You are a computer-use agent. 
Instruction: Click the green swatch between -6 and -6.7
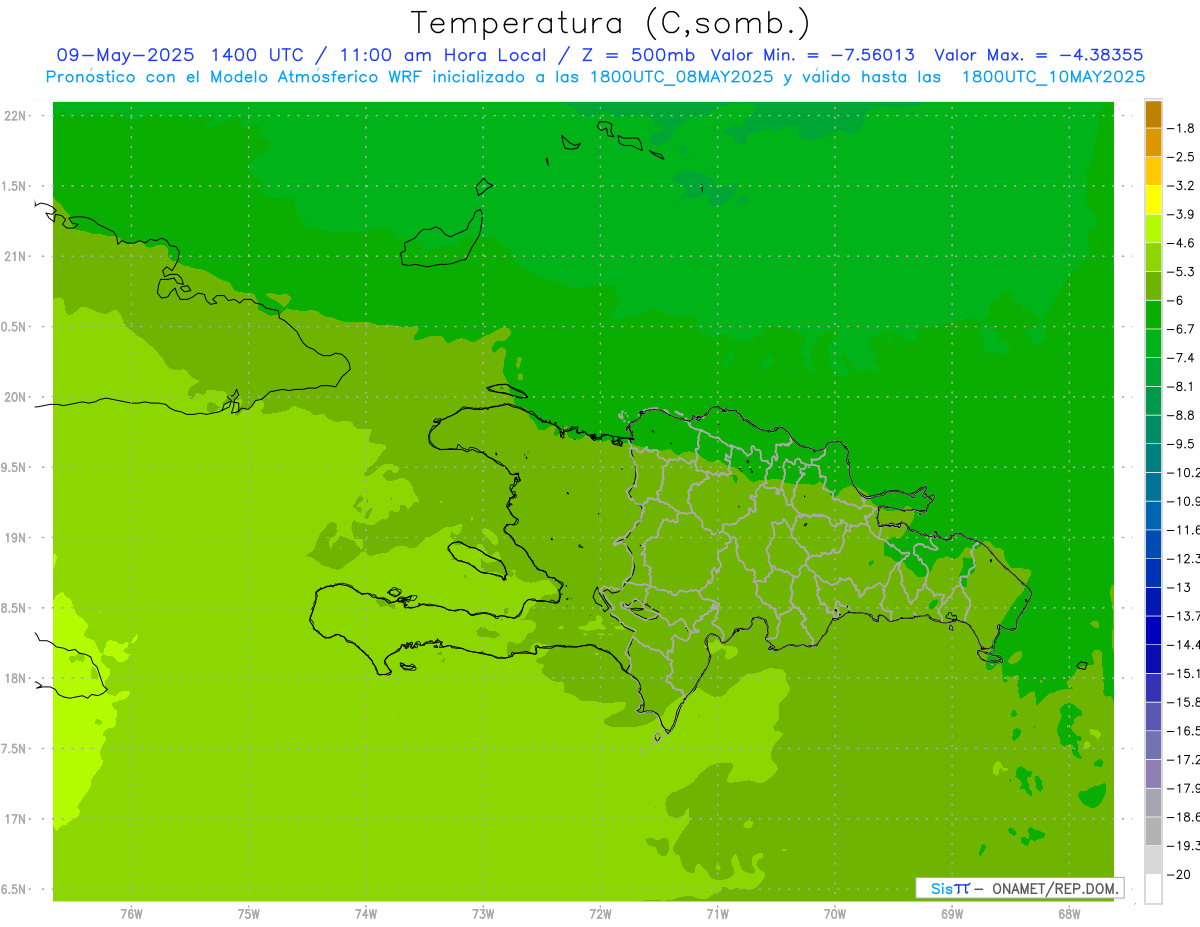click(1153, 315)
